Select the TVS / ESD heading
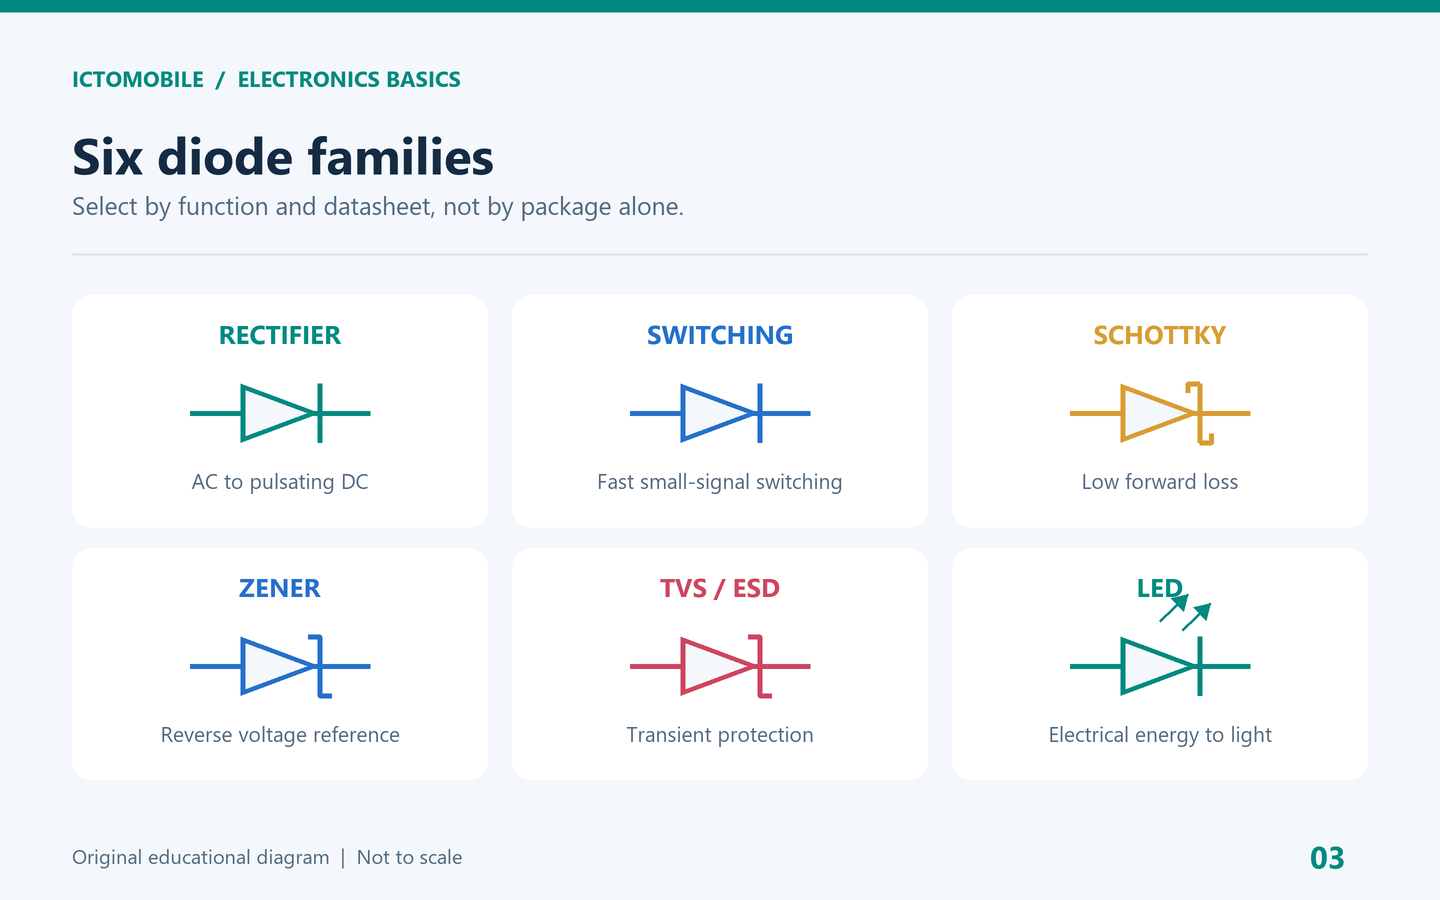 click(720, 589)
